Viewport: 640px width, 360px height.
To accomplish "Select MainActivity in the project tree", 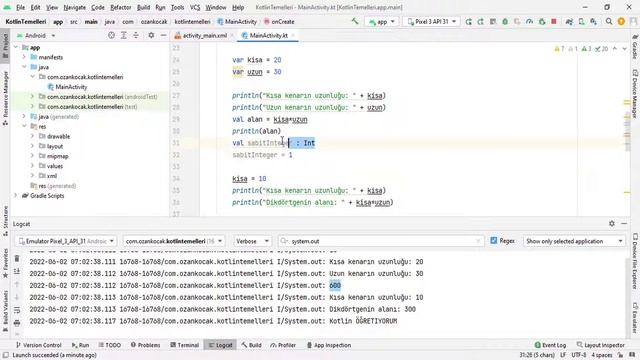I will [71, 87].
